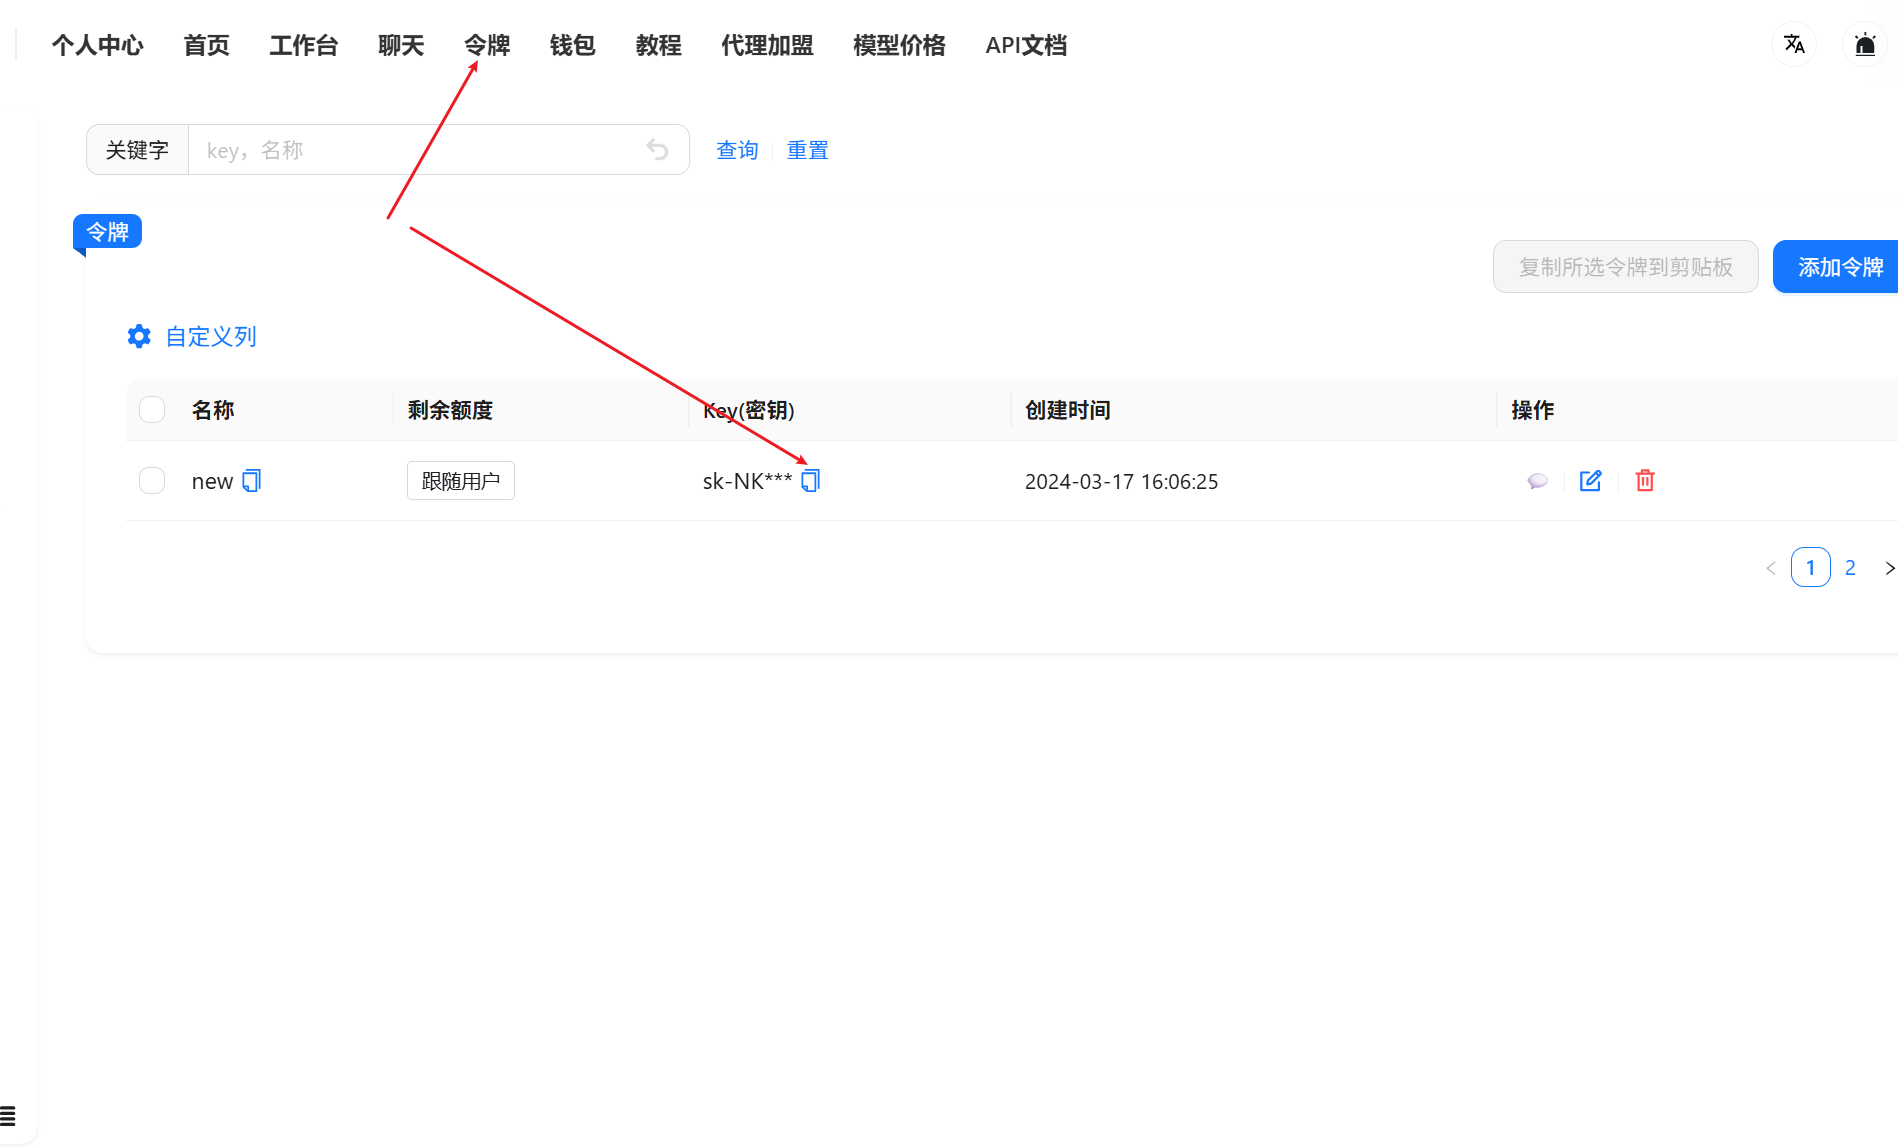Toggle the sidebar hamburger menu icon
The image size is (1898, 1147).
8,1115
